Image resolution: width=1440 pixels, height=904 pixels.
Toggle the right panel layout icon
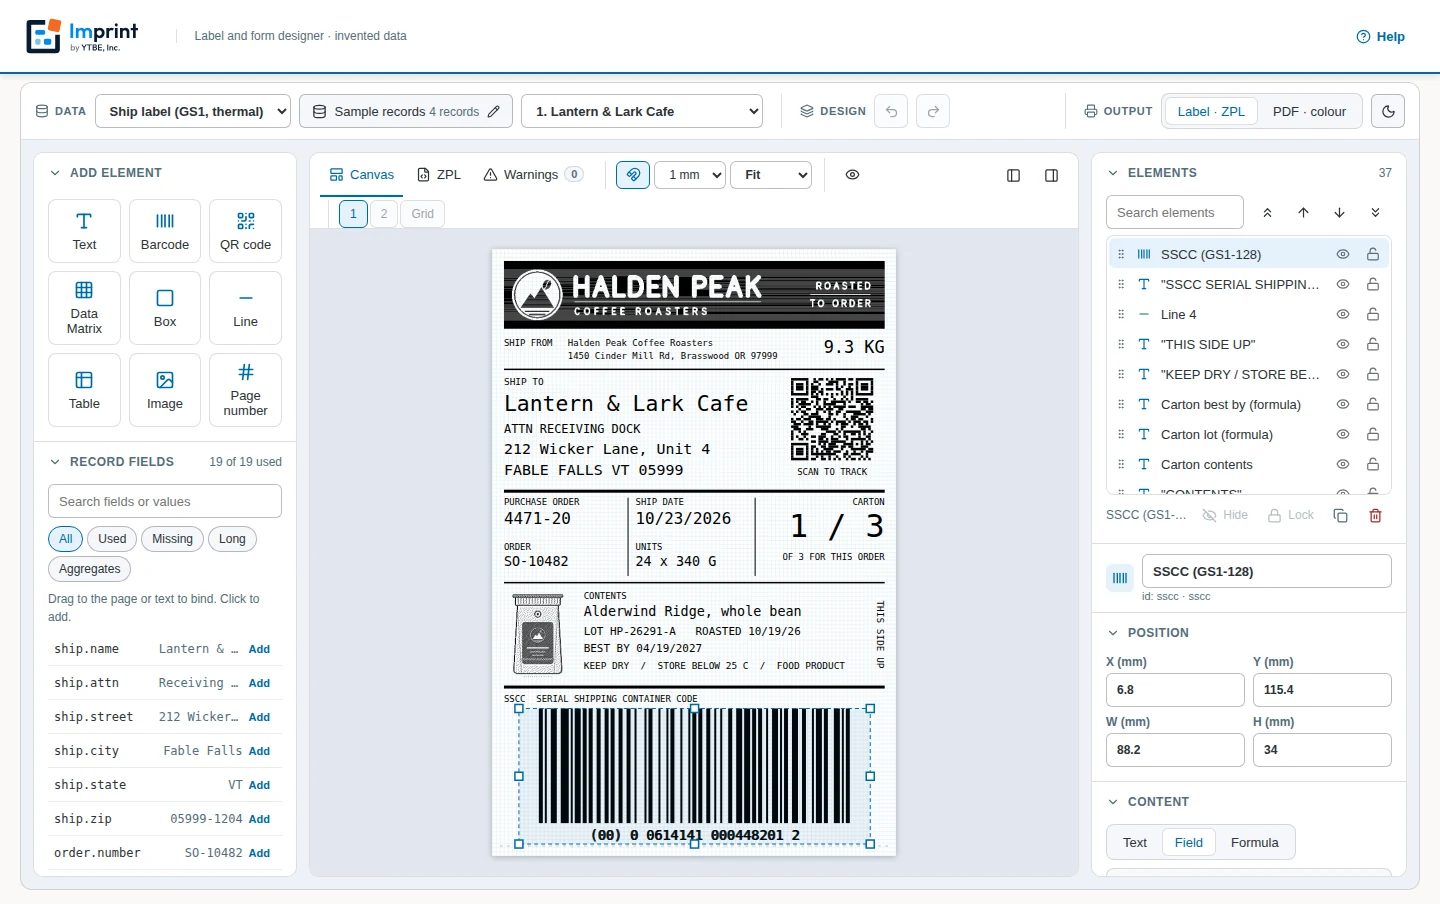click(x=1051, y=175)
